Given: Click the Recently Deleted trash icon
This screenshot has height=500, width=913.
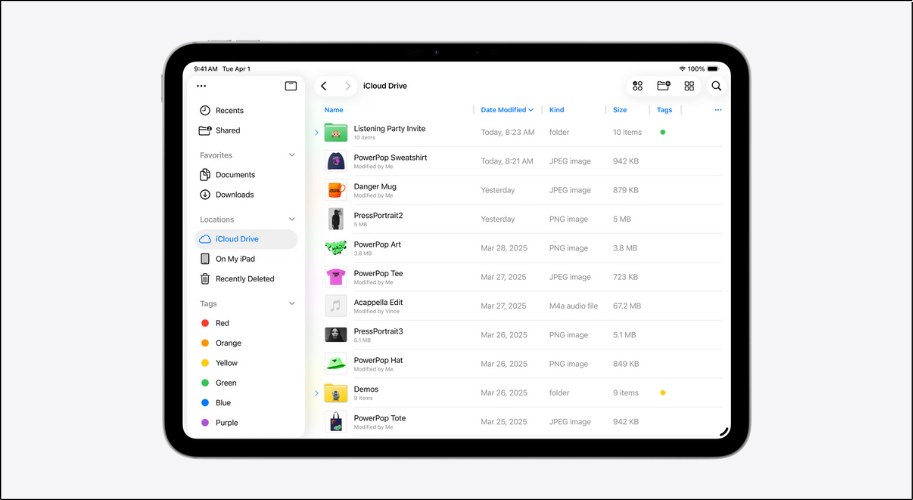Looking at the screenshot, I should click(205, 279).
